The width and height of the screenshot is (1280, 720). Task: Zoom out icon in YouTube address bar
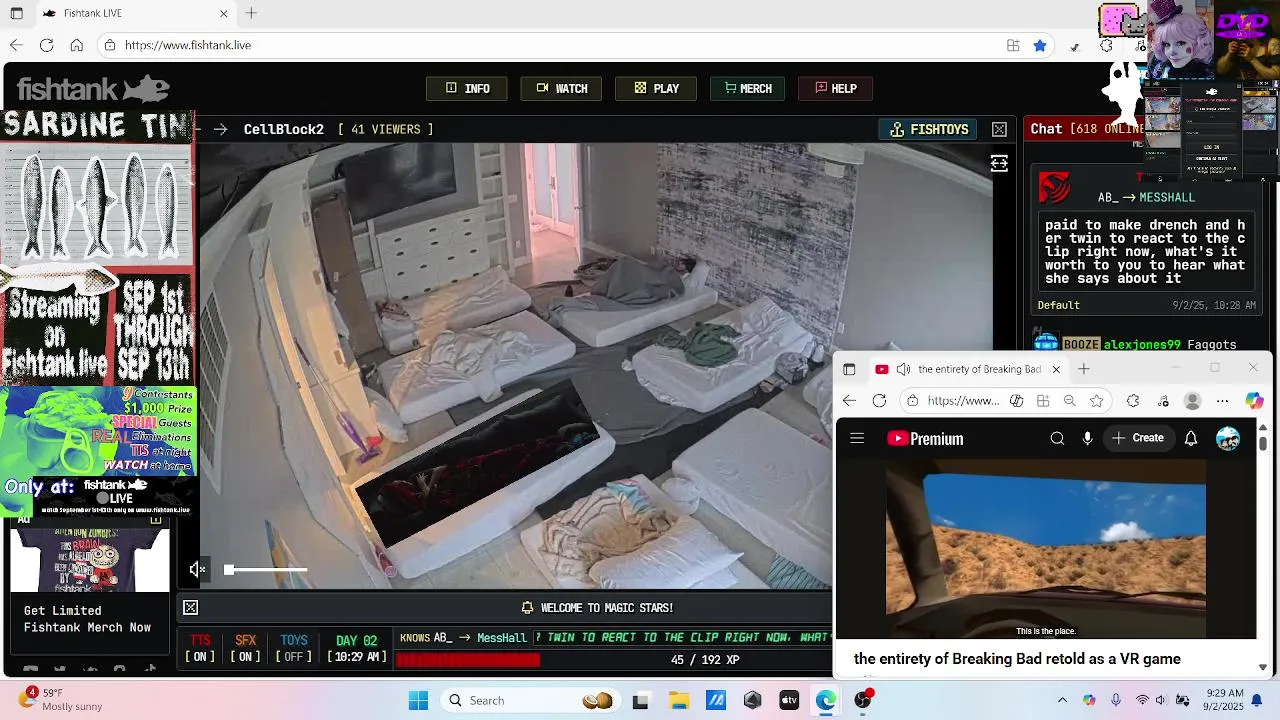(x=1069, y=401)
